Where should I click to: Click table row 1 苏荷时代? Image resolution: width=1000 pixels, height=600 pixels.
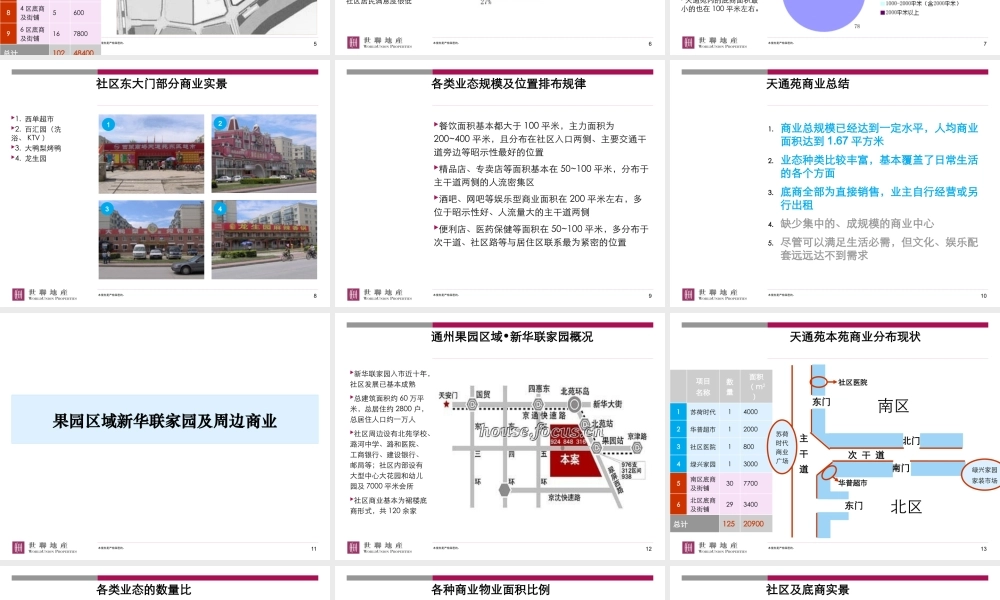(x=721, y=411)
